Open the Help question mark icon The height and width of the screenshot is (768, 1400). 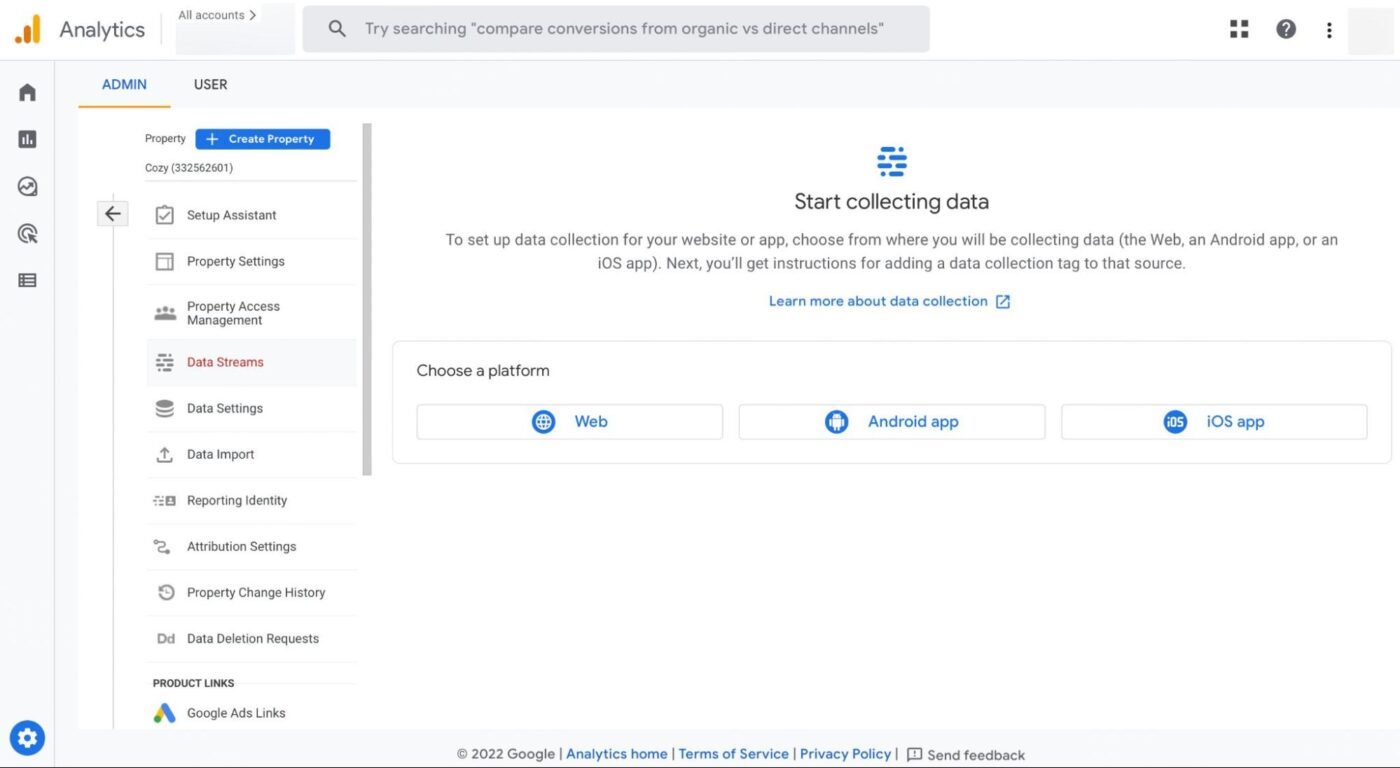[x=1286, y=29]
